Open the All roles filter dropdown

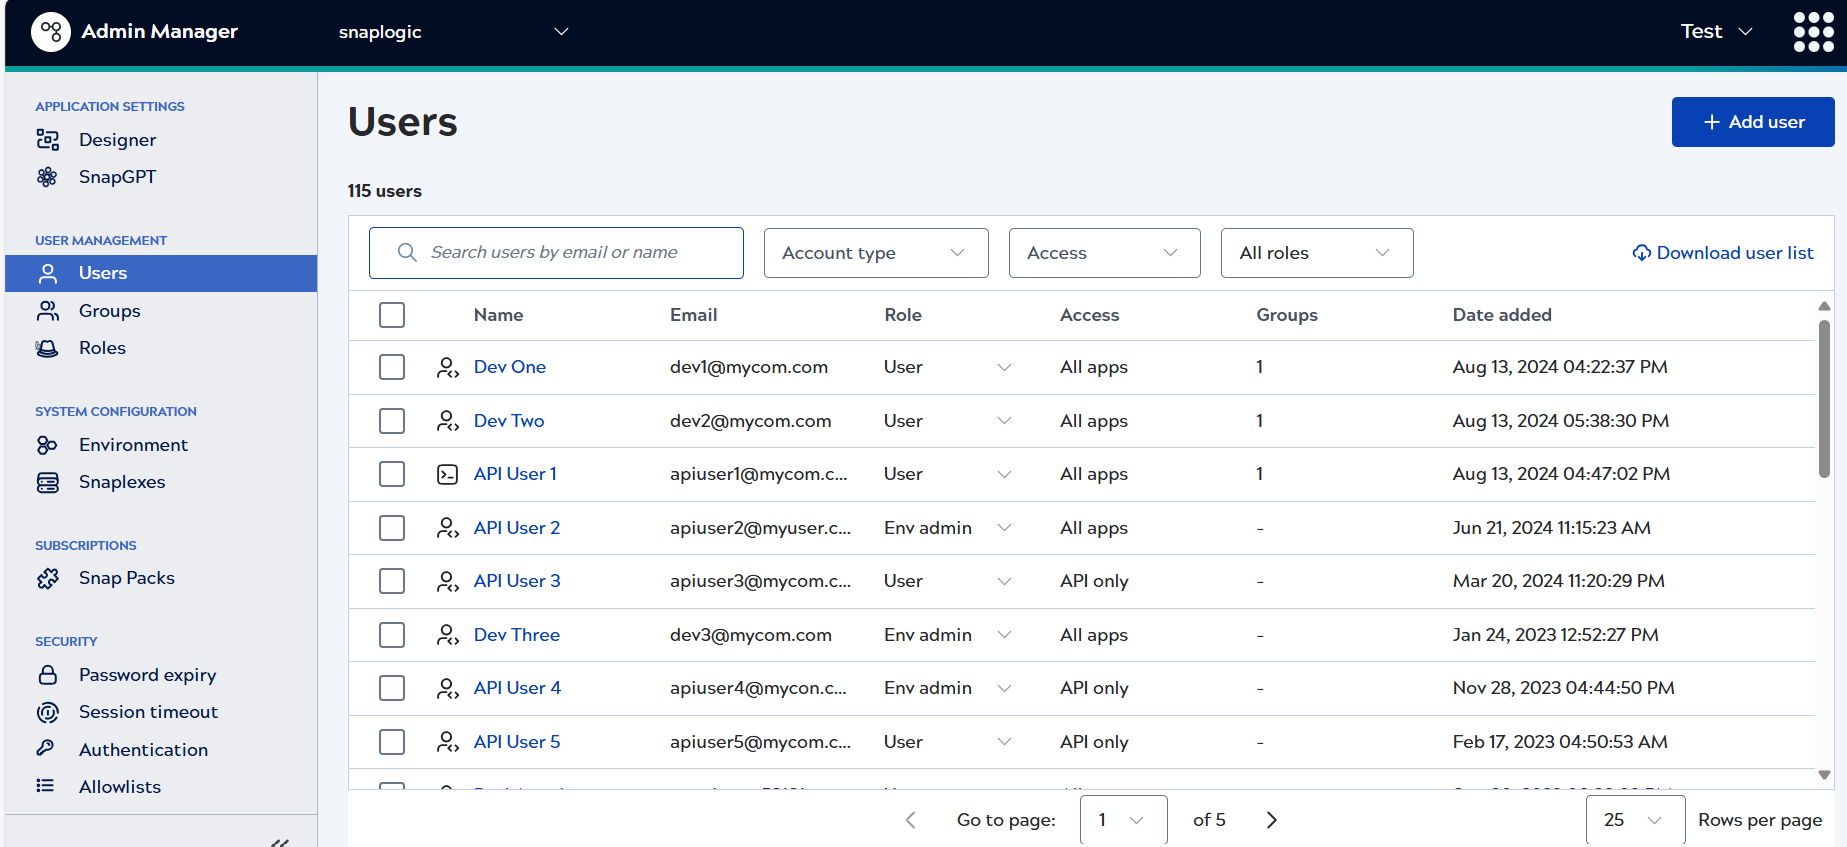coord(1316,253)
